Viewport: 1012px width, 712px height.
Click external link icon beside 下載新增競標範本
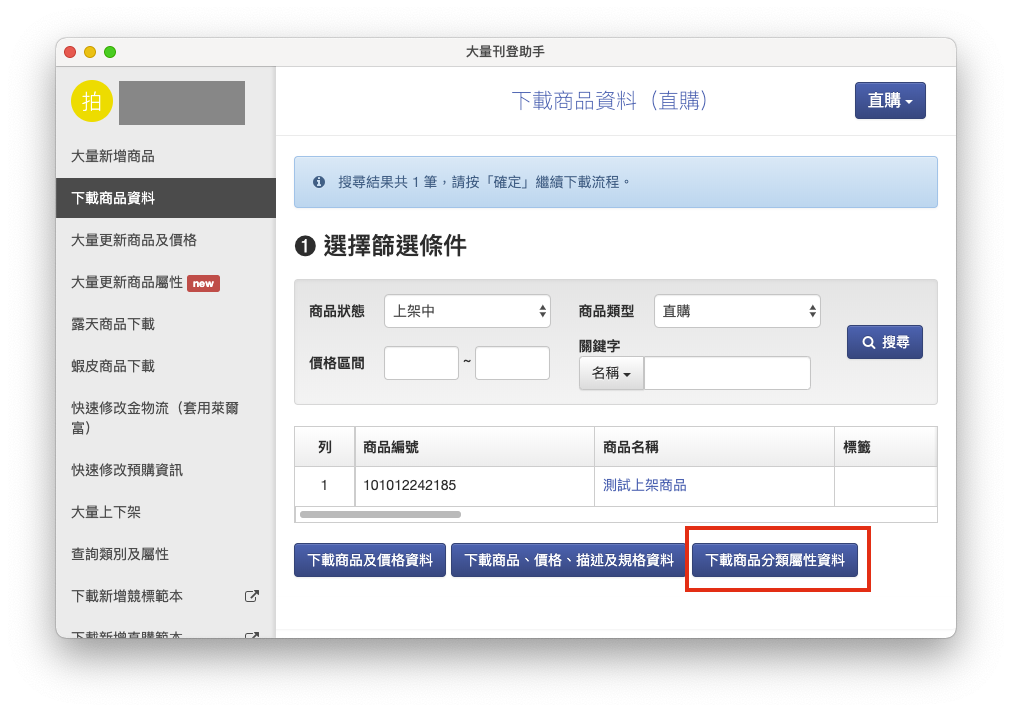click(252, 596)
